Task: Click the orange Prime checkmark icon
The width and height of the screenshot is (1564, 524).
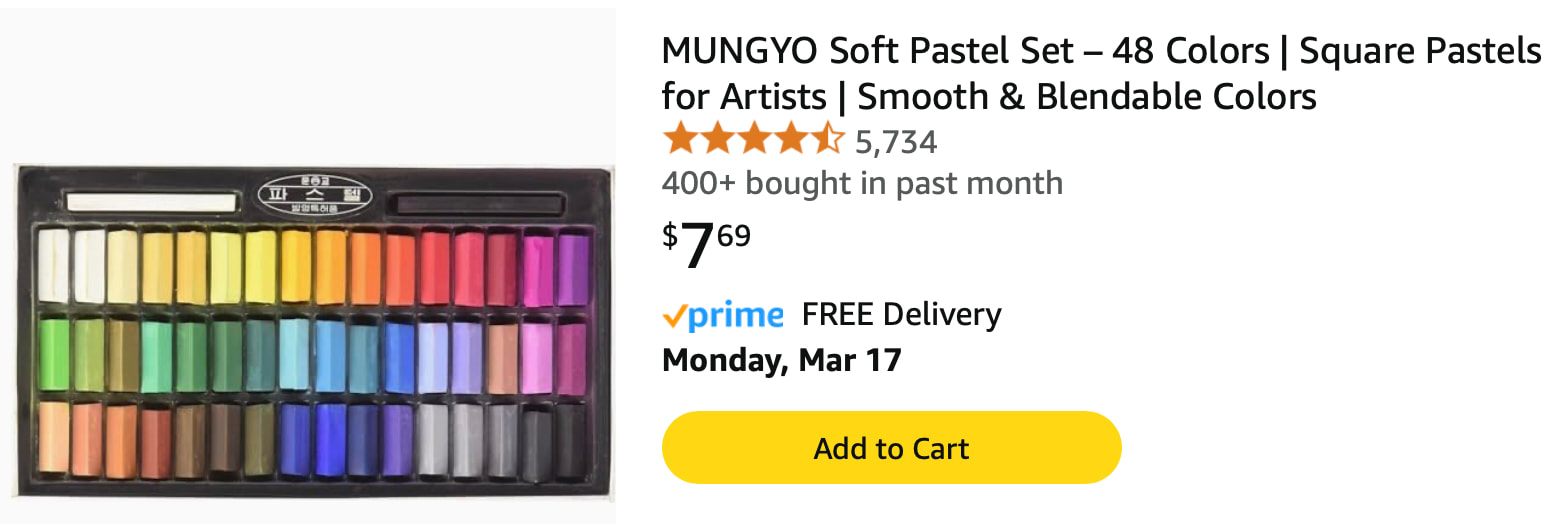Action: click(674, 316)
